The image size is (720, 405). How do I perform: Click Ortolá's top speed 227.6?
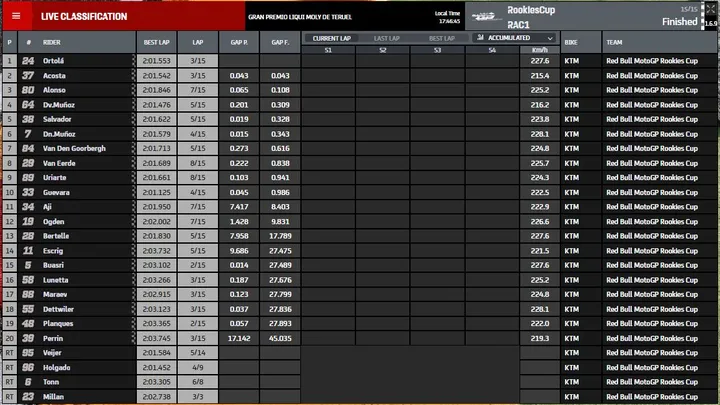point(540,61)
